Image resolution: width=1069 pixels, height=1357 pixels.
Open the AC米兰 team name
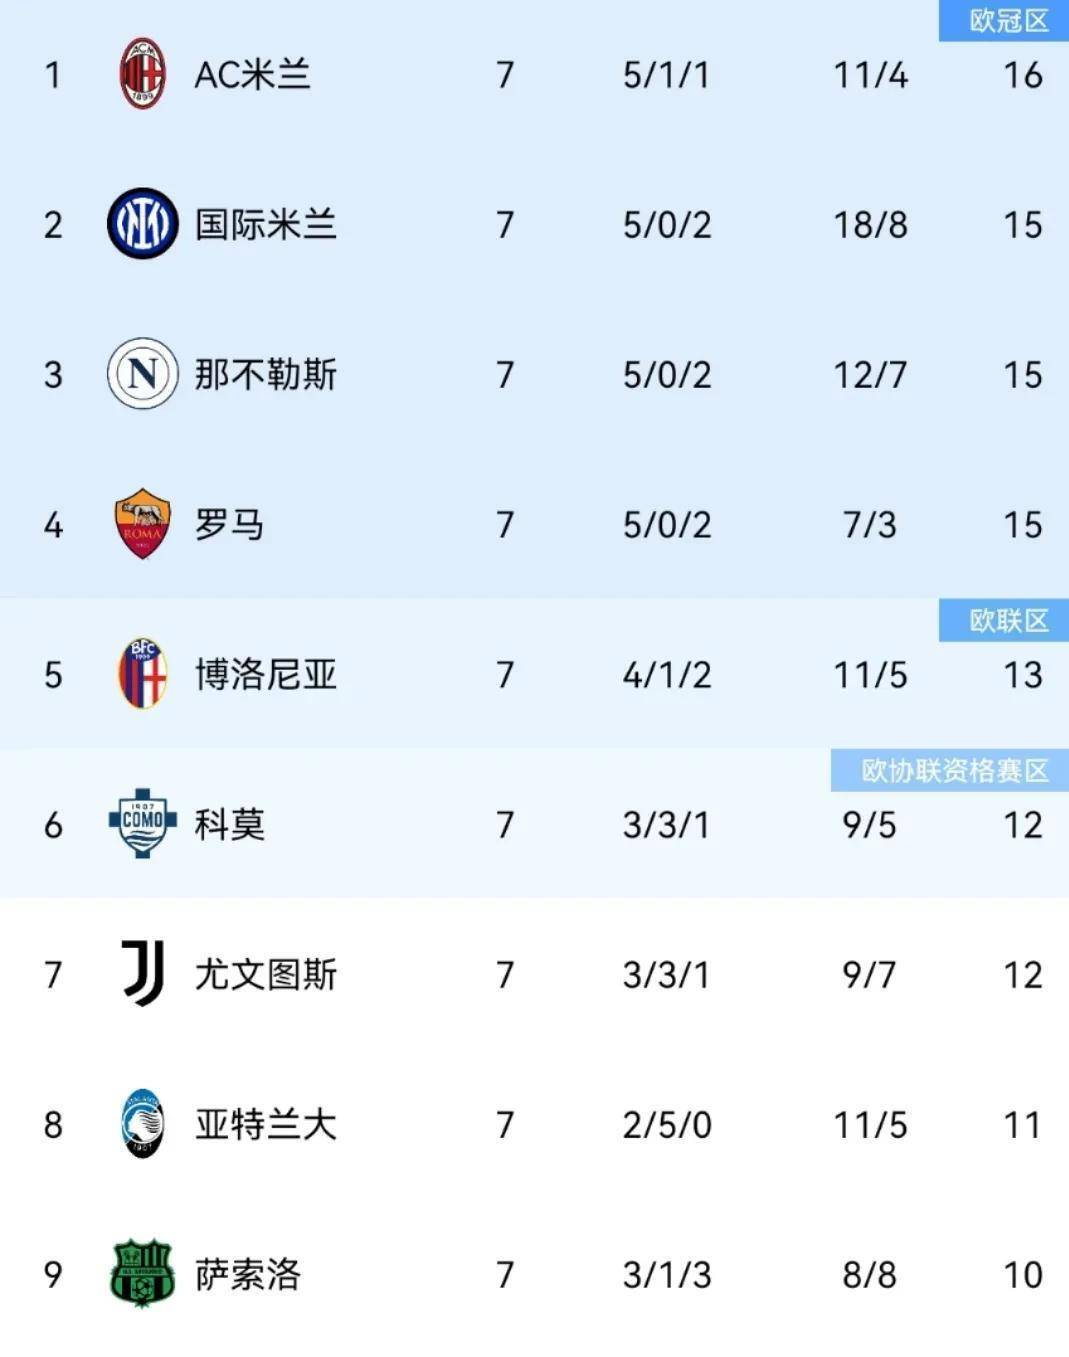tap(252, 75)
